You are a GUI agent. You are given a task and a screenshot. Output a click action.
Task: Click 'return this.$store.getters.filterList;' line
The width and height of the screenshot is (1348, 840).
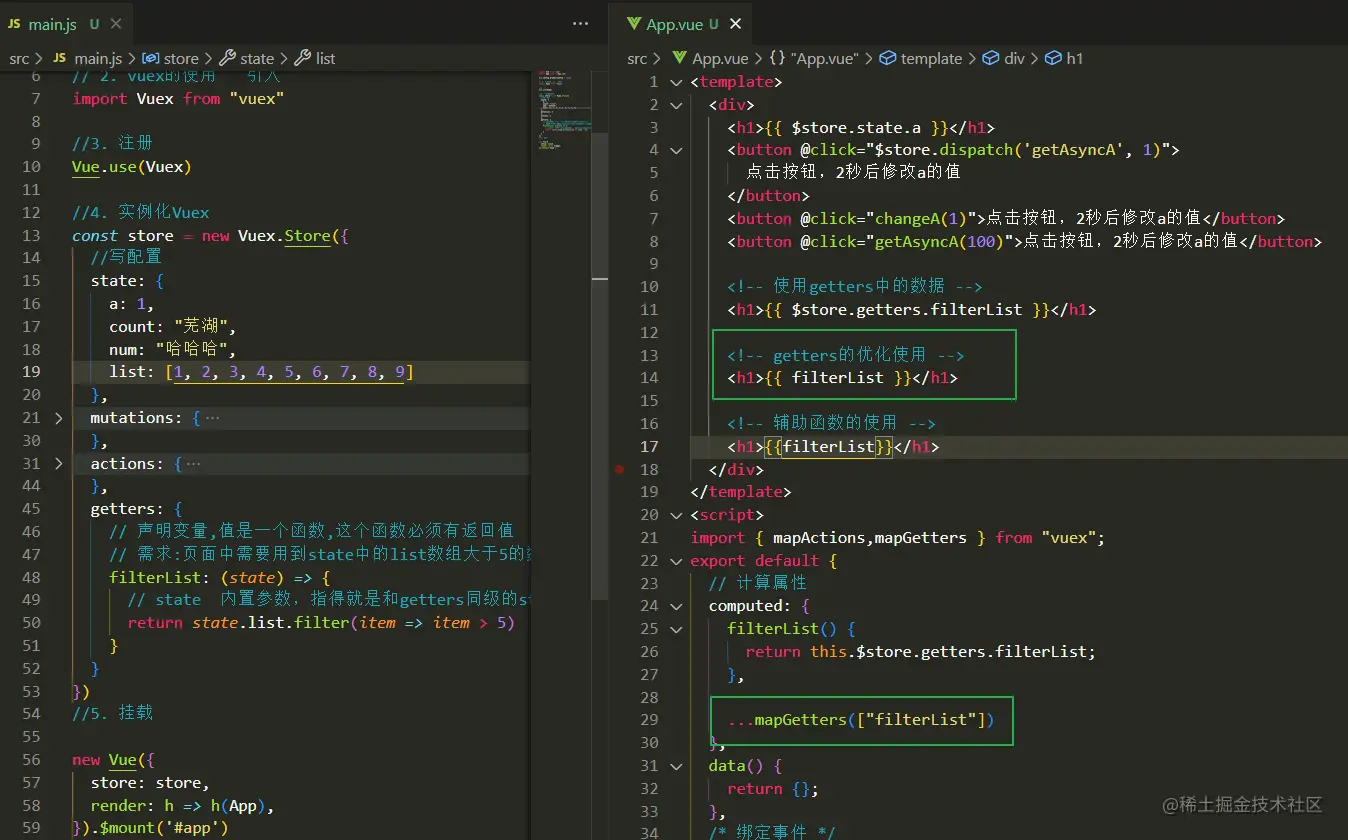(921, 652)
